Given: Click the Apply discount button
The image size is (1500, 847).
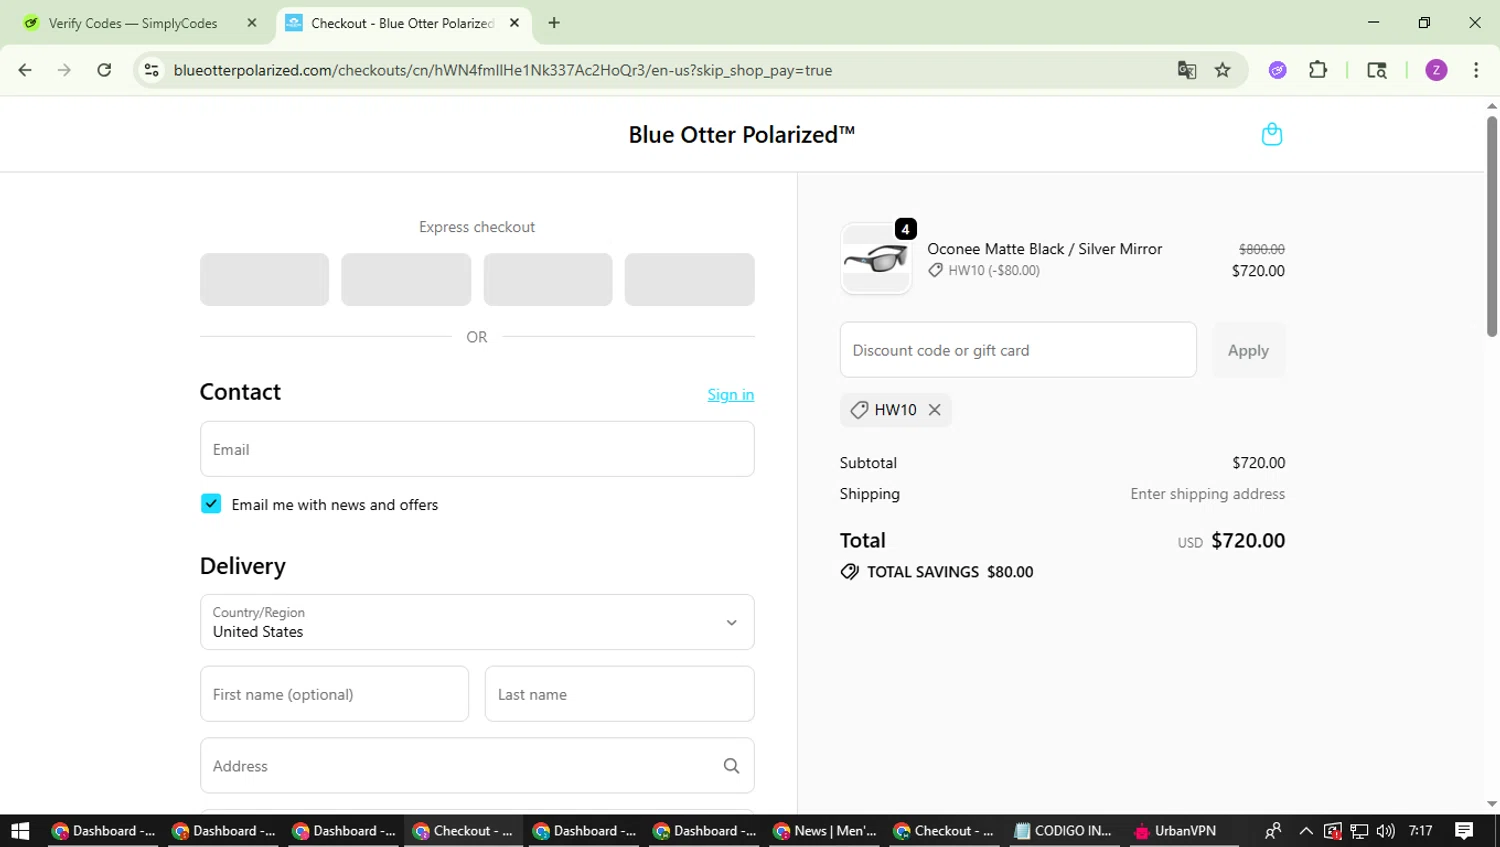Looking at the screenshot, I should pyautogui.click(x=1248, y=350).
